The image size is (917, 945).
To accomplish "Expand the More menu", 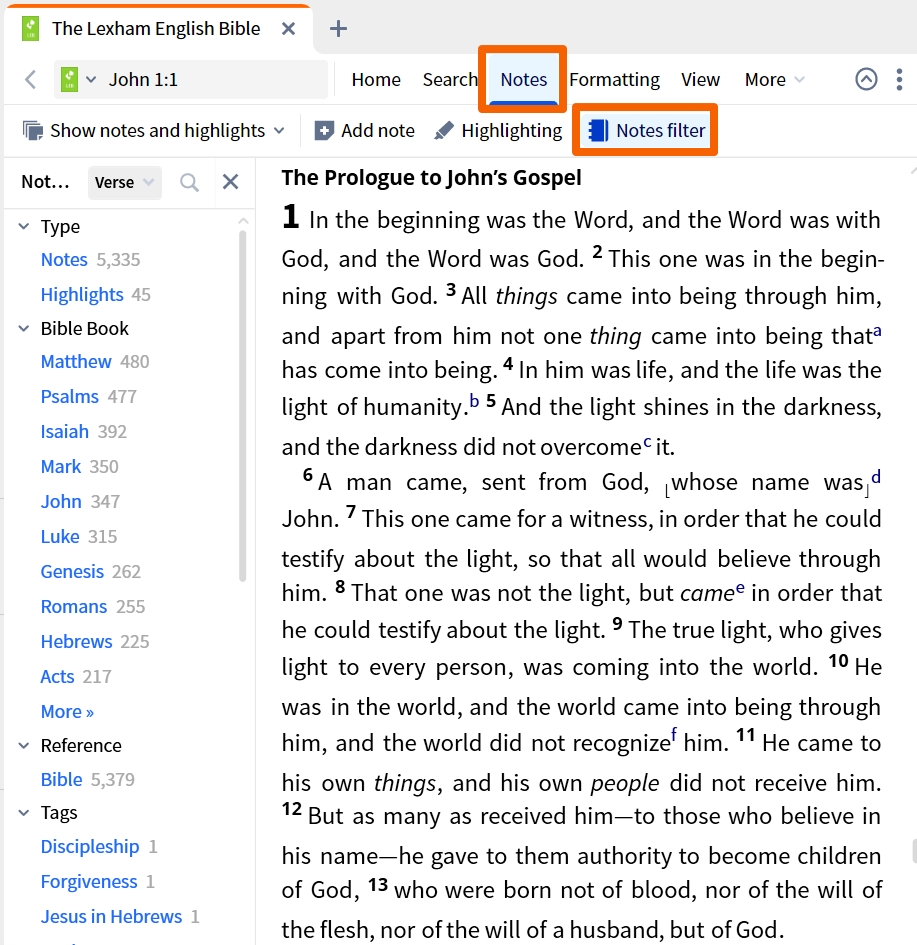I will click(774, 80).
